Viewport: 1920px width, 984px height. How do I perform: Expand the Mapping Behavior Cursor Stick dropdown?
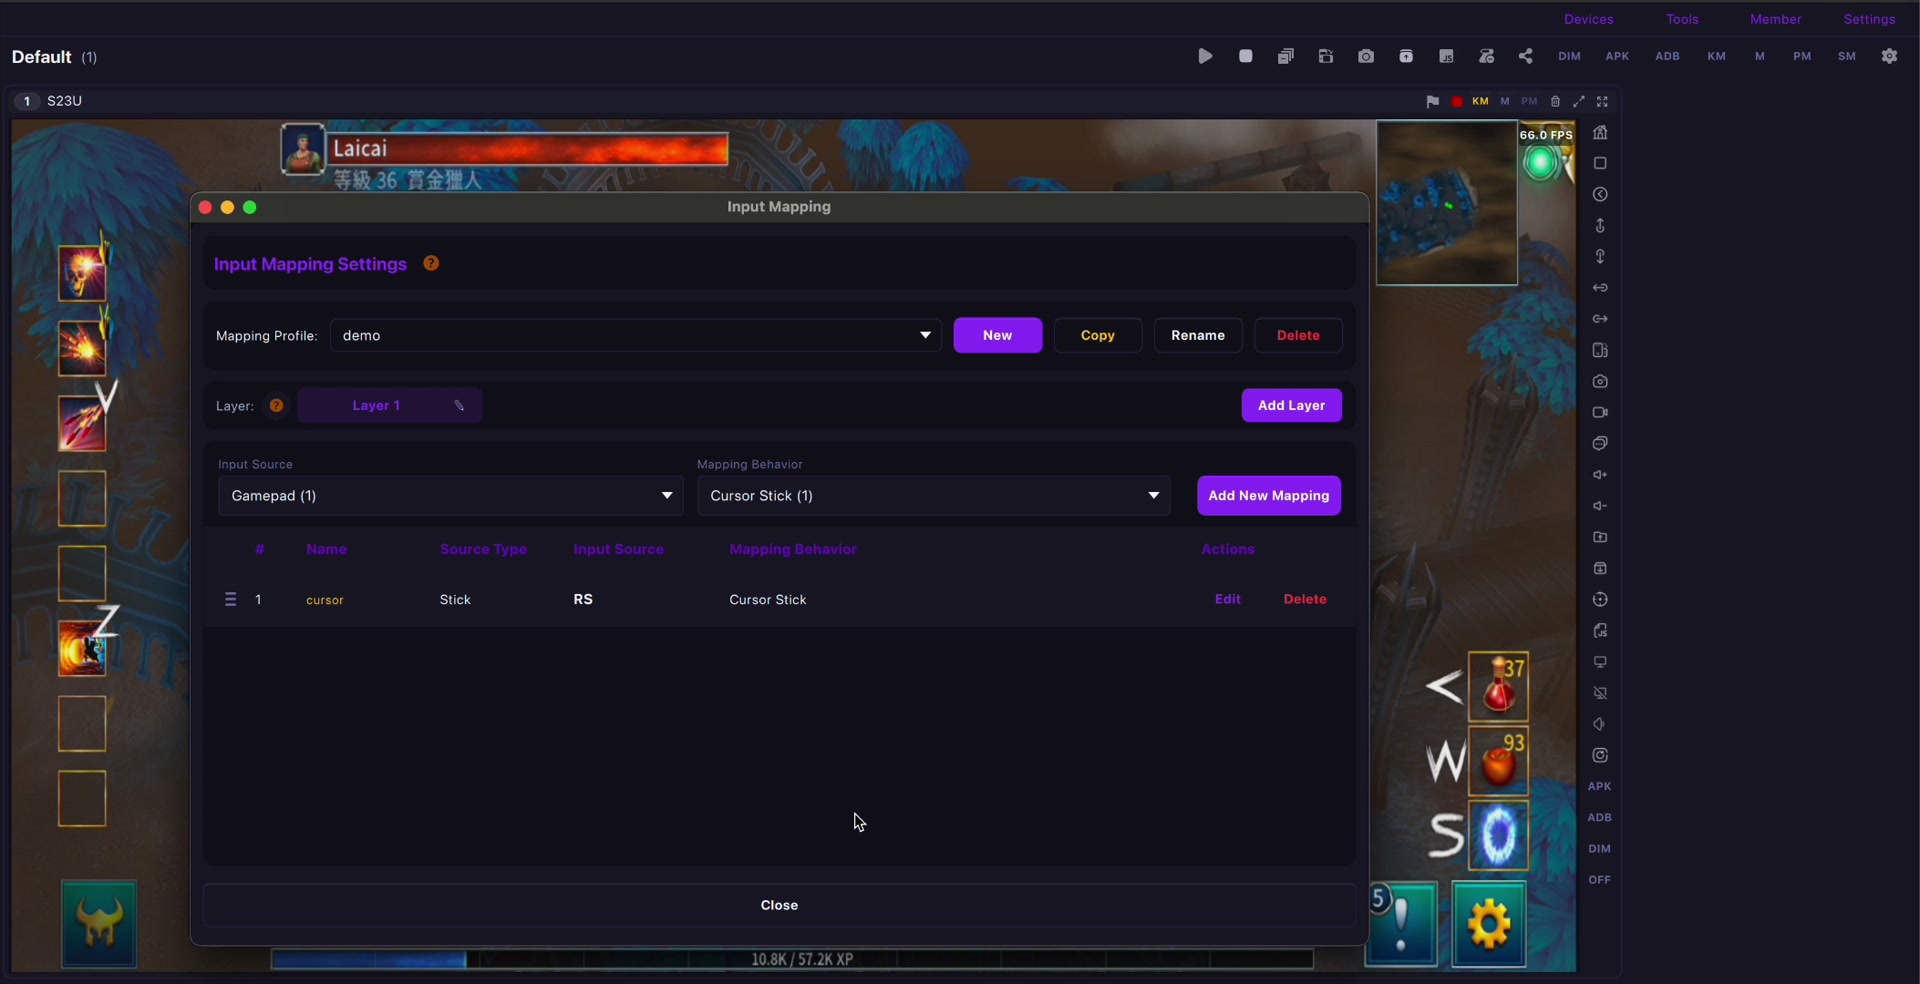pos(934,496)
